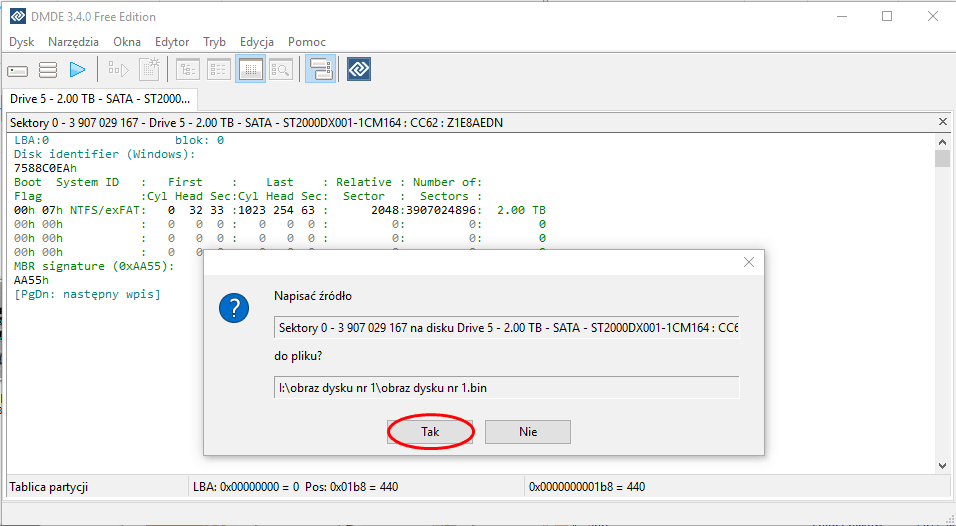Viewport: 956px width, 526px height.
Task: Open the Tryb menu
Action: pos(214,42)
